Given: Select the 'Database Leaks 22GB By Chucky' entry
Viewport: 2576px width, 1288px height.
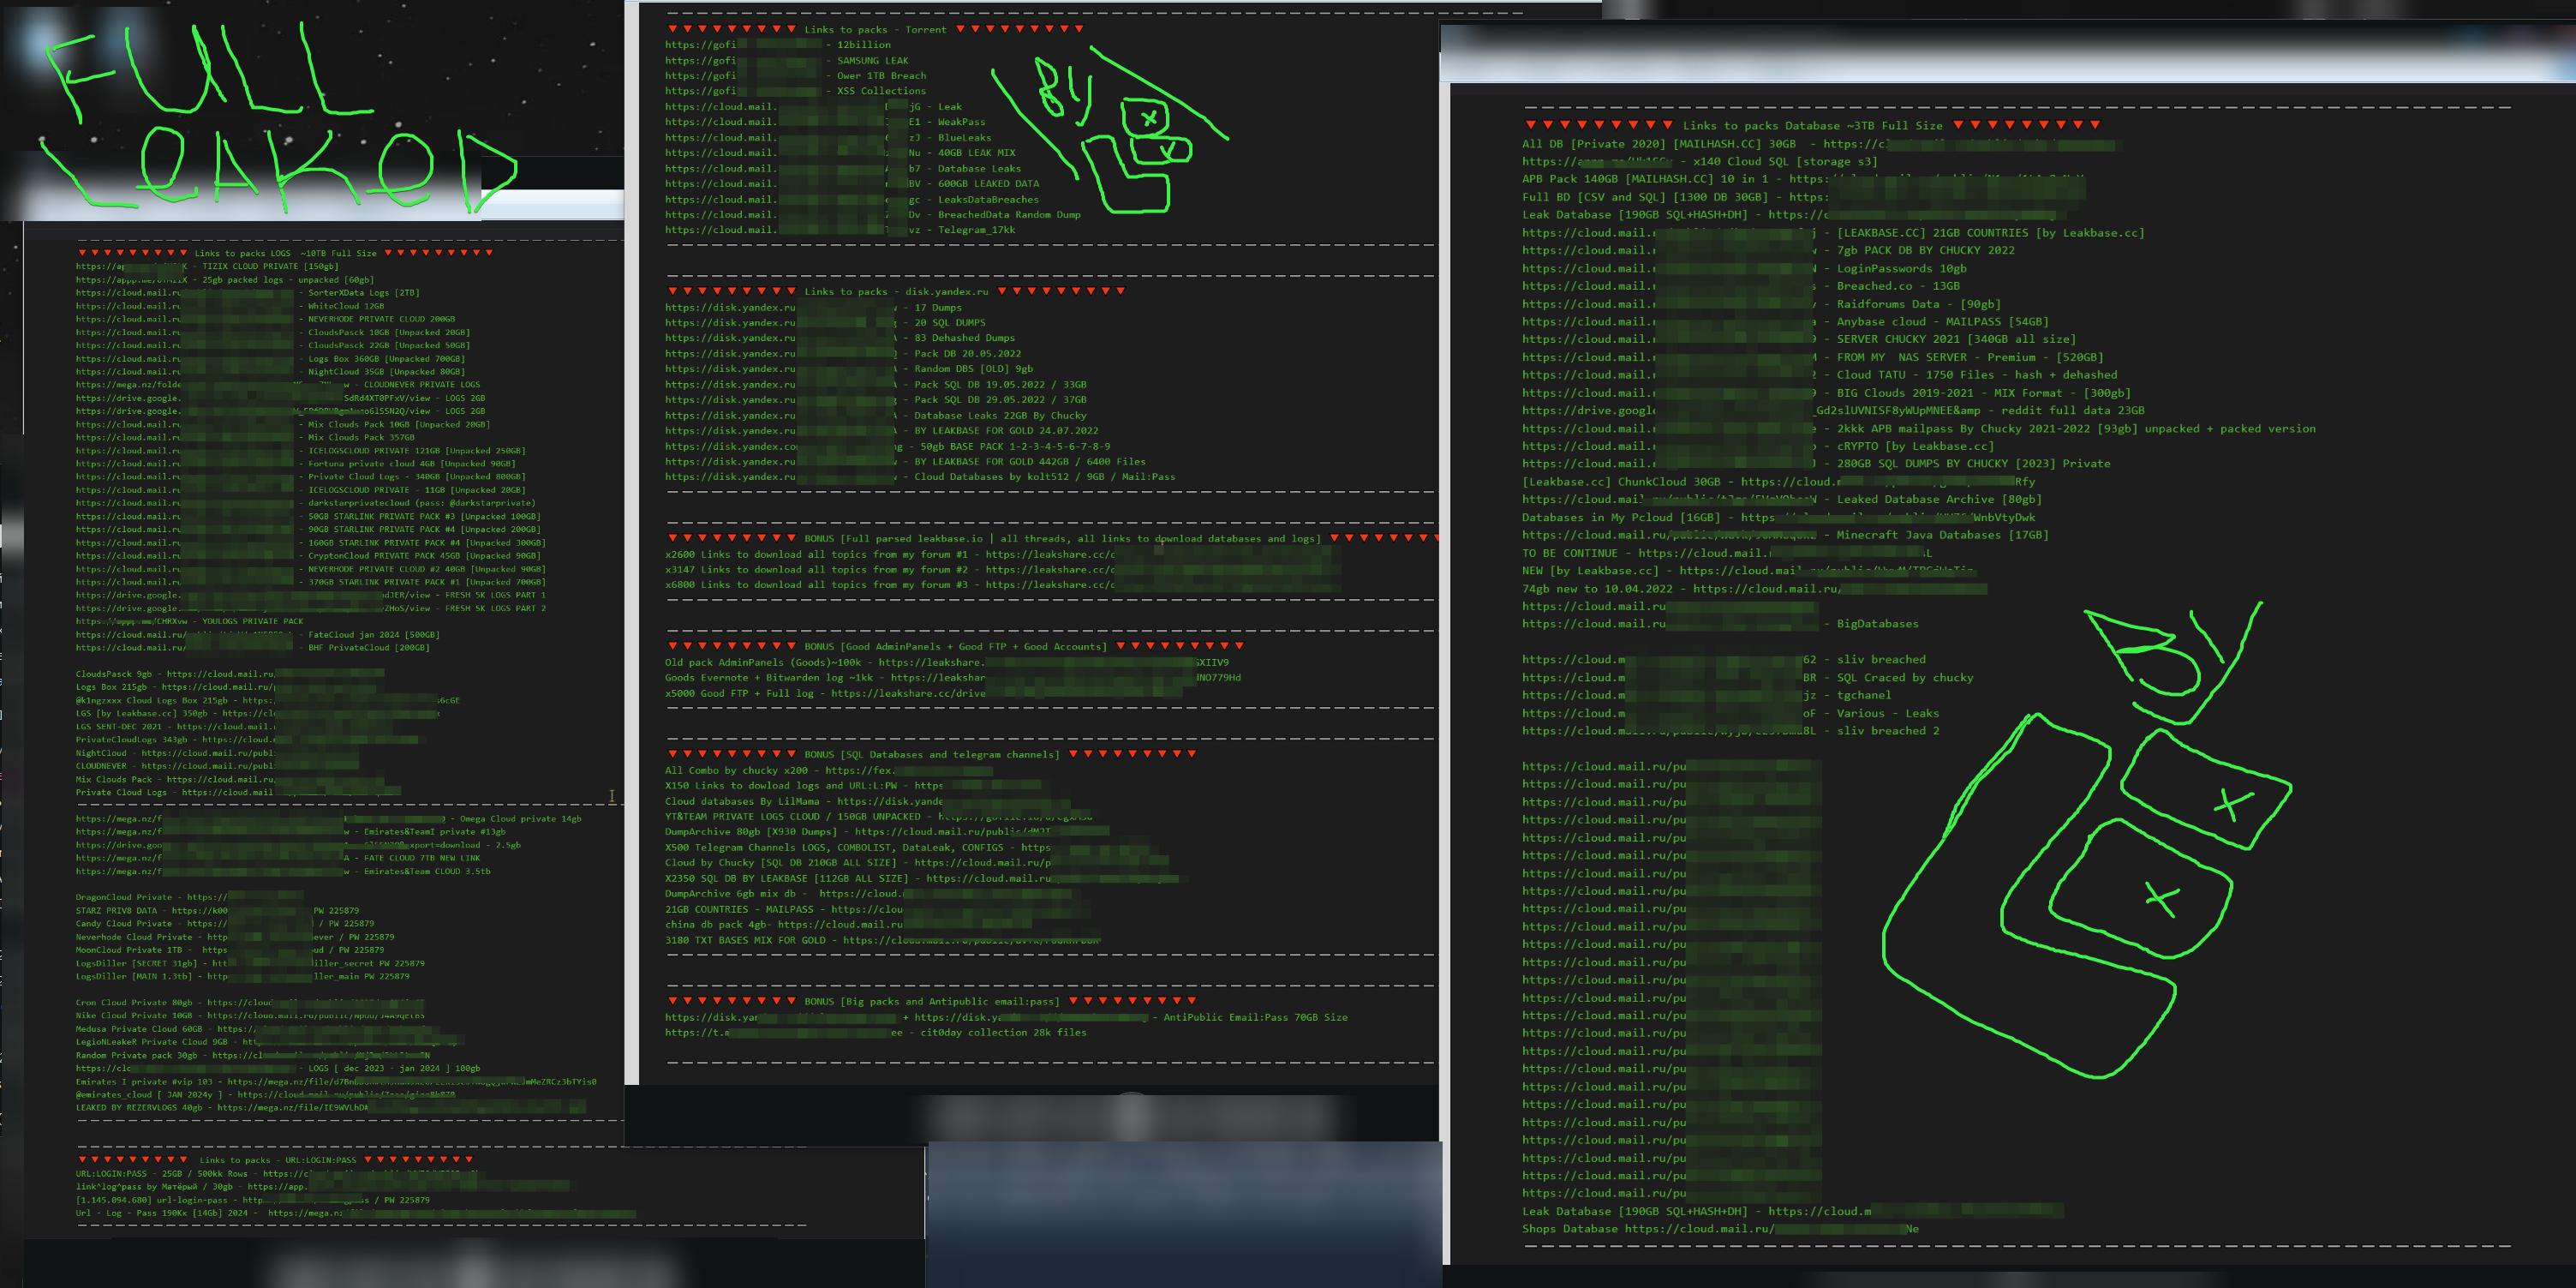Looking at the screenshot, I should [x=876, y=415].
